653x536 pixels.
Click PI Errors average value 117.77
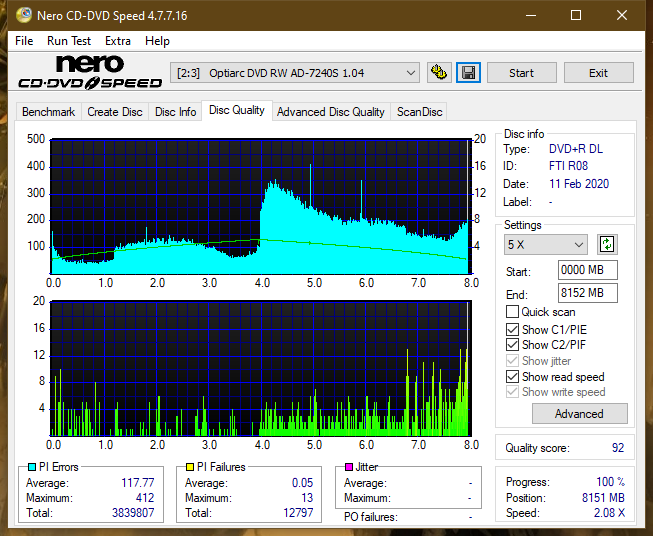137,483
